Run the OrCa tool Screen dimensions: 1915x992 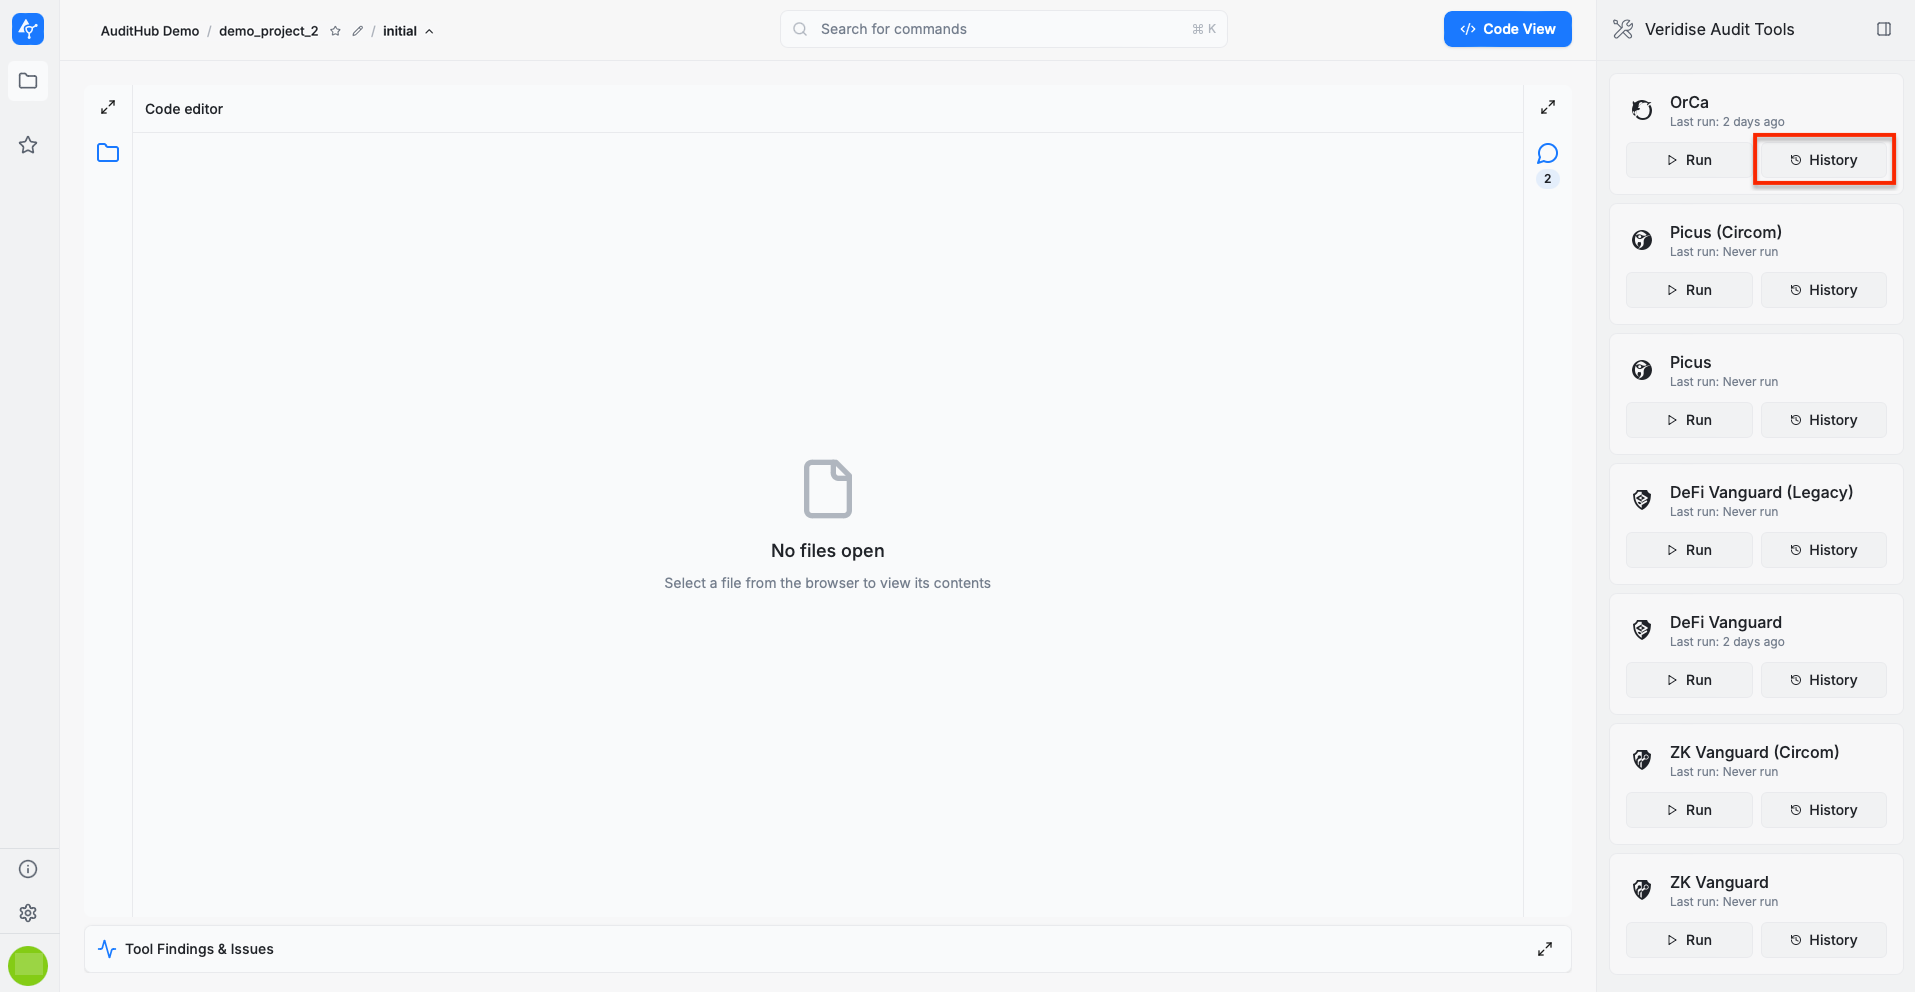pos(1688,160)
